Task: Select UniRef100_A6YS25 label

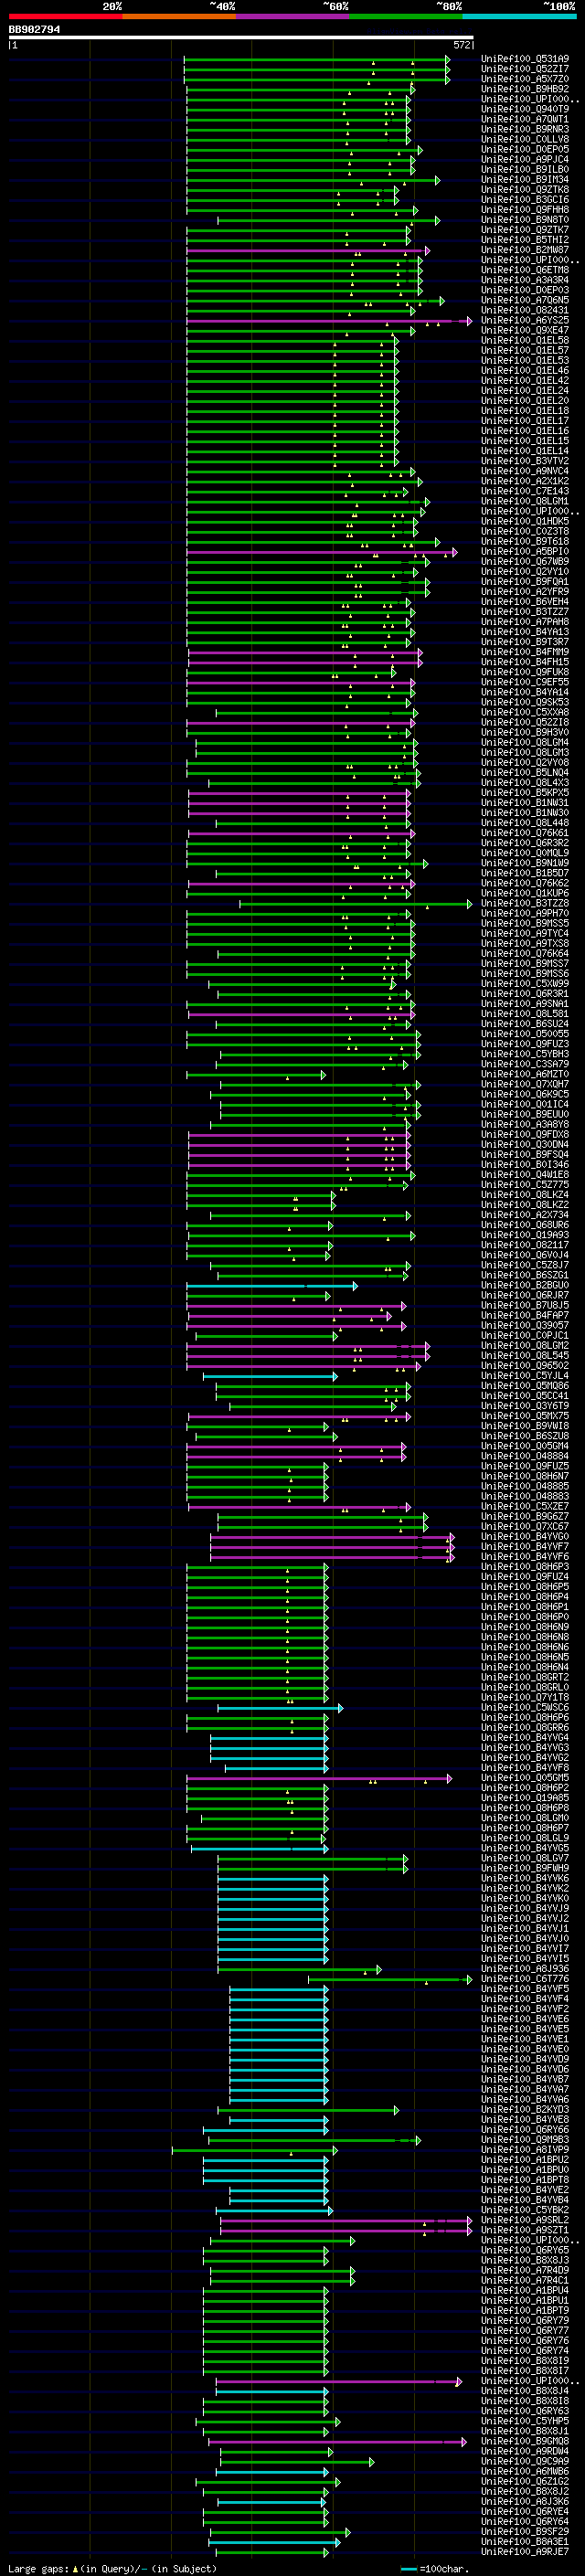Action: point(525,320)
